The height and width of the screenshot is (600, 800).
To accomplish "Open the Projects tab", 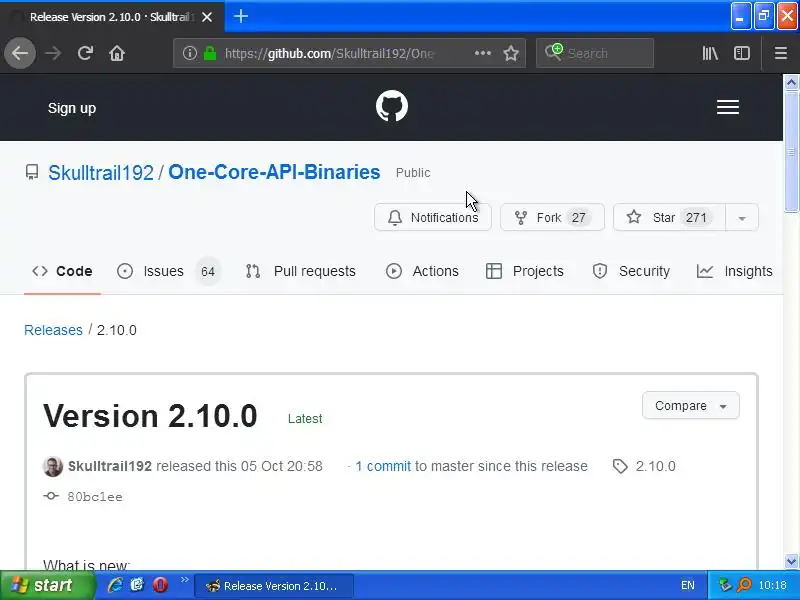I will 524,271.
